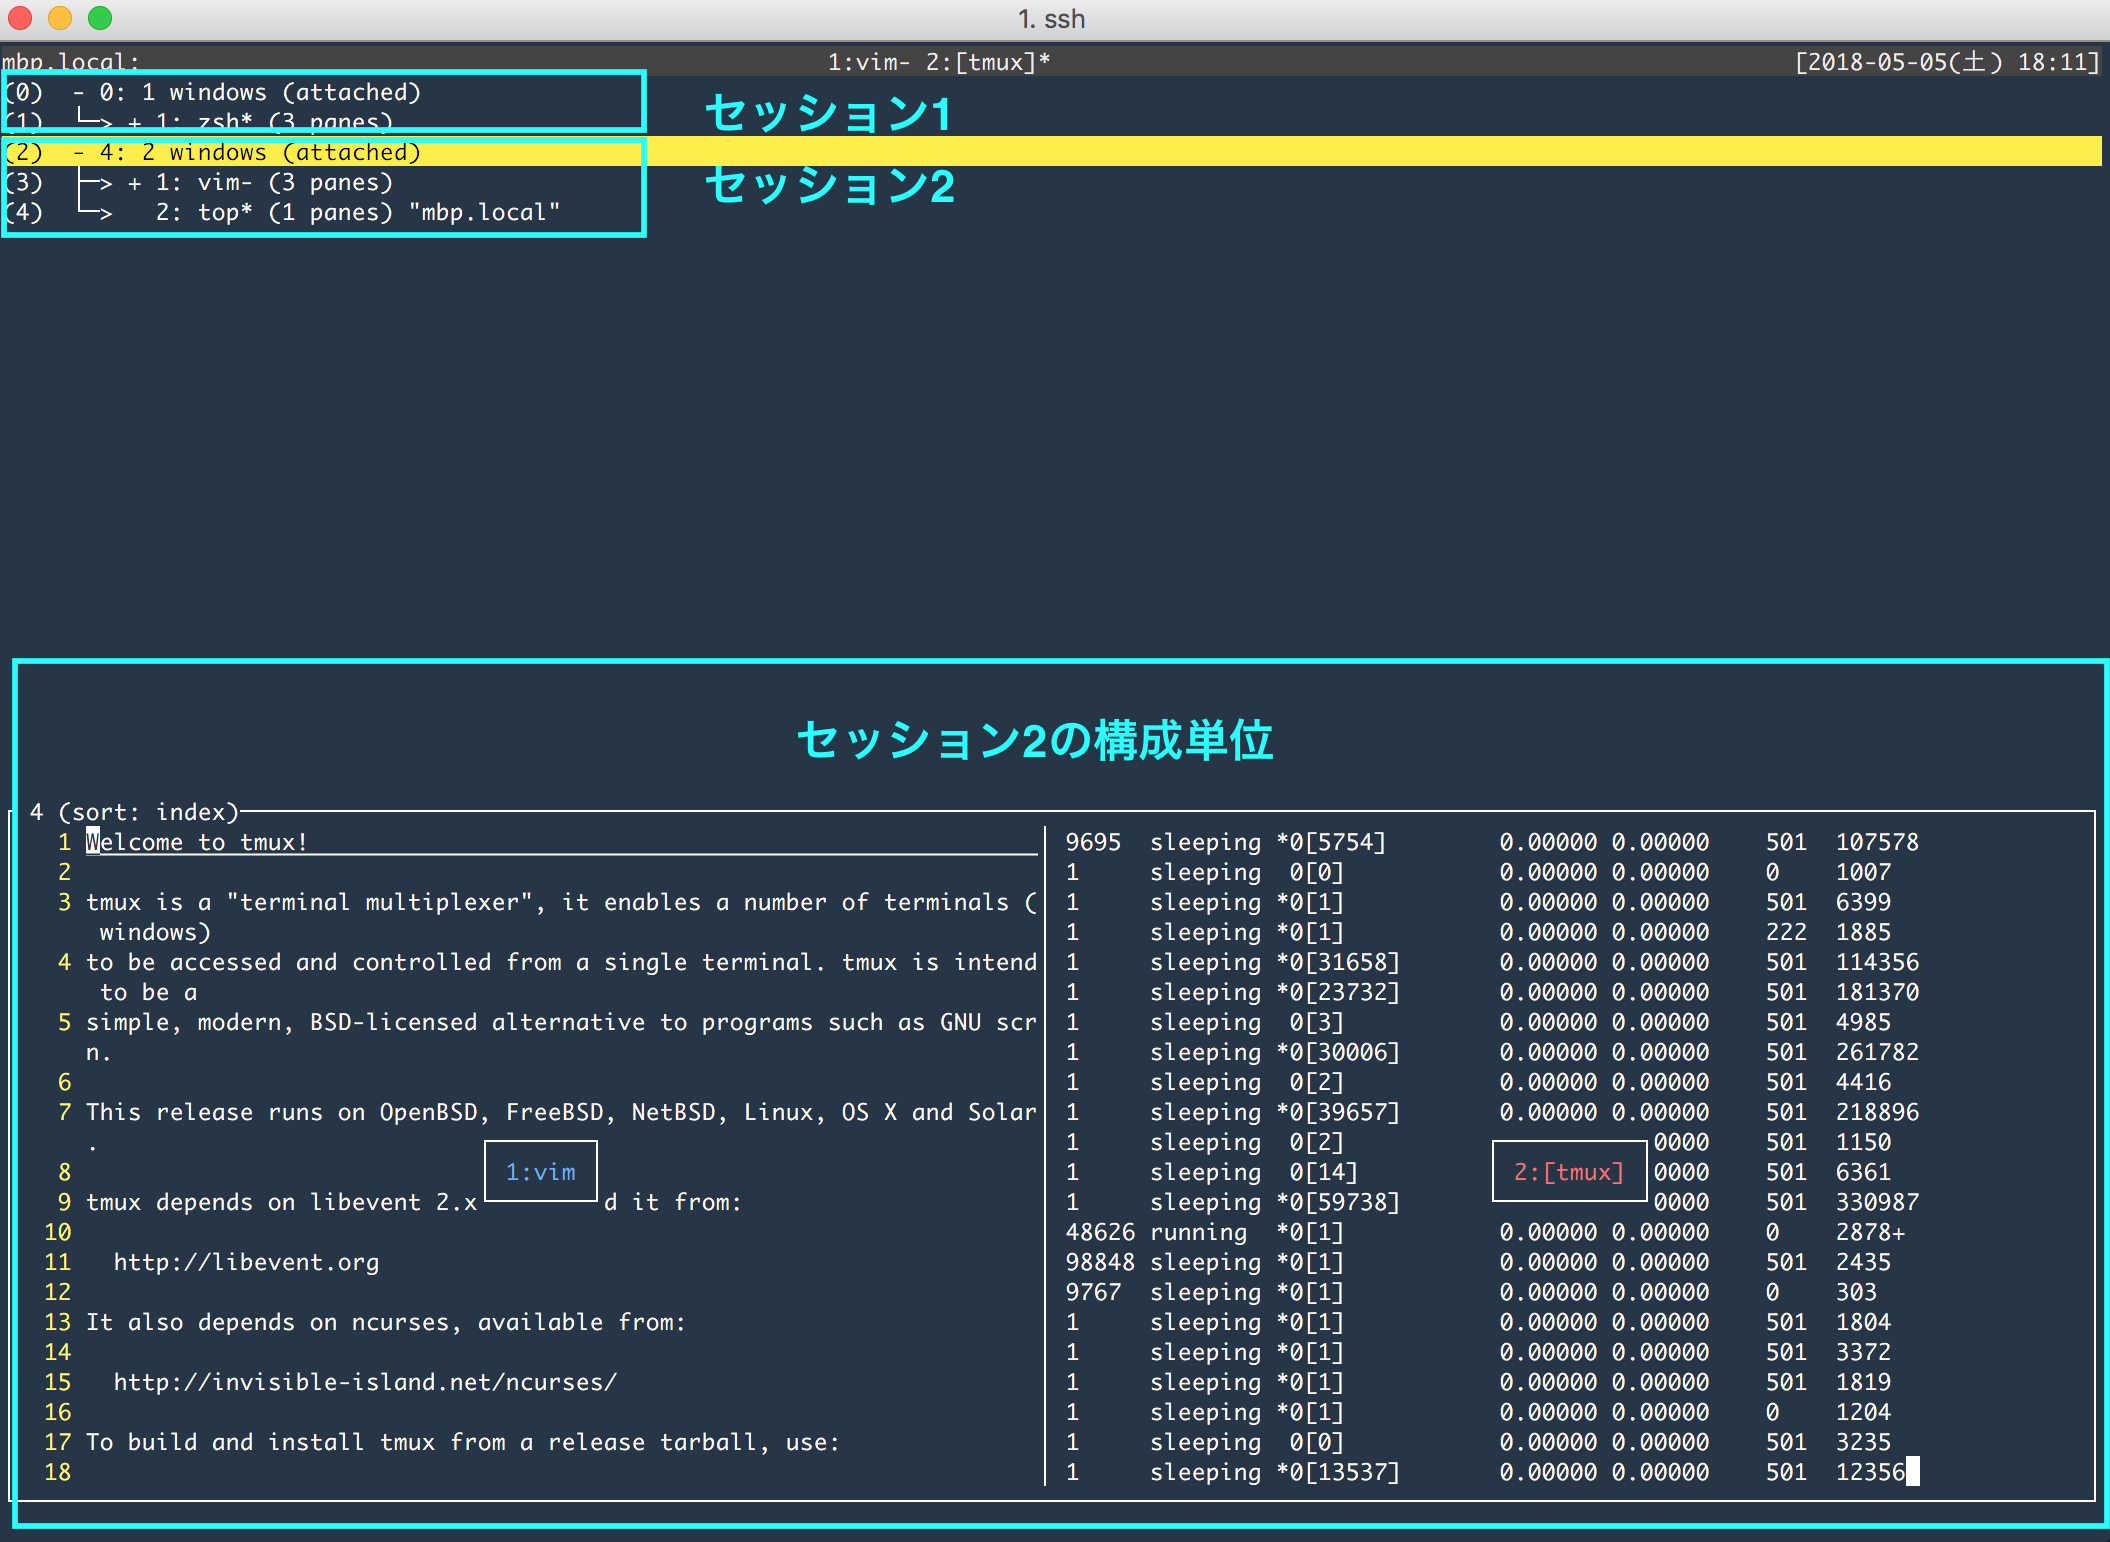Select the highlighted session 4 row
Viewport: 2110px width, 1542px height.
tap(260, 152)
